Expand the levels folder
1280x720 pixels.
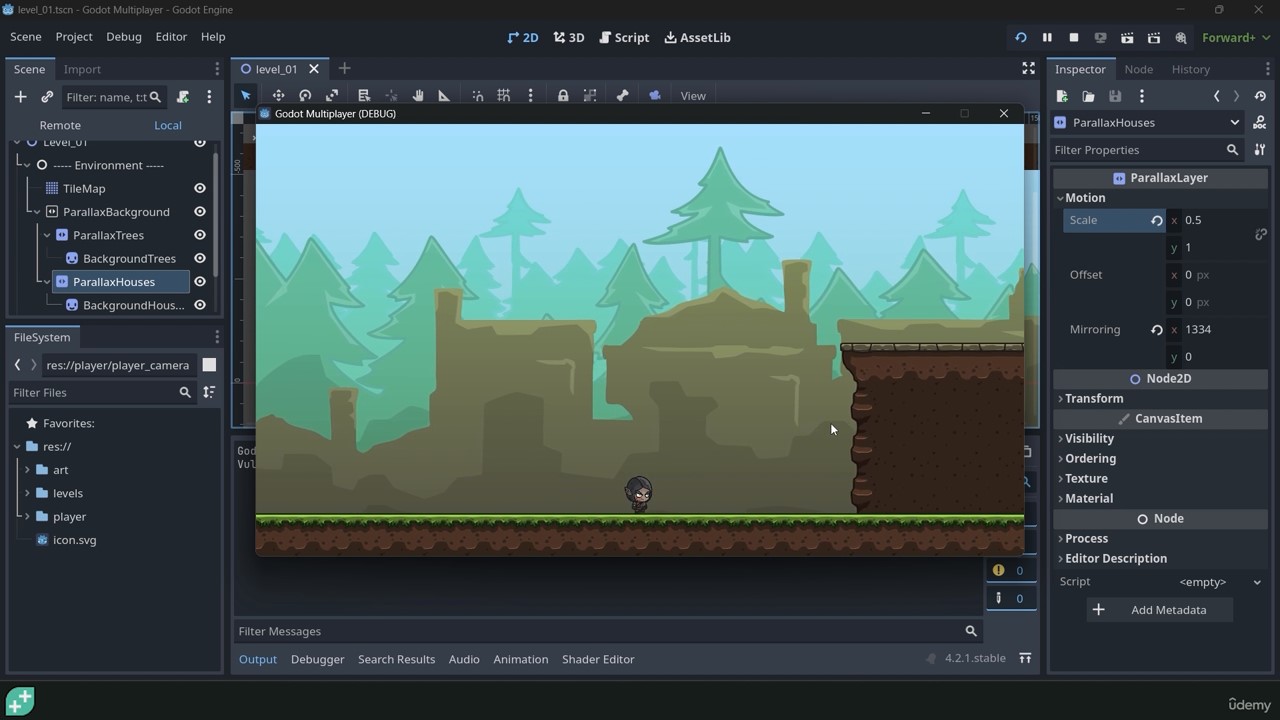tap(27, 493)
